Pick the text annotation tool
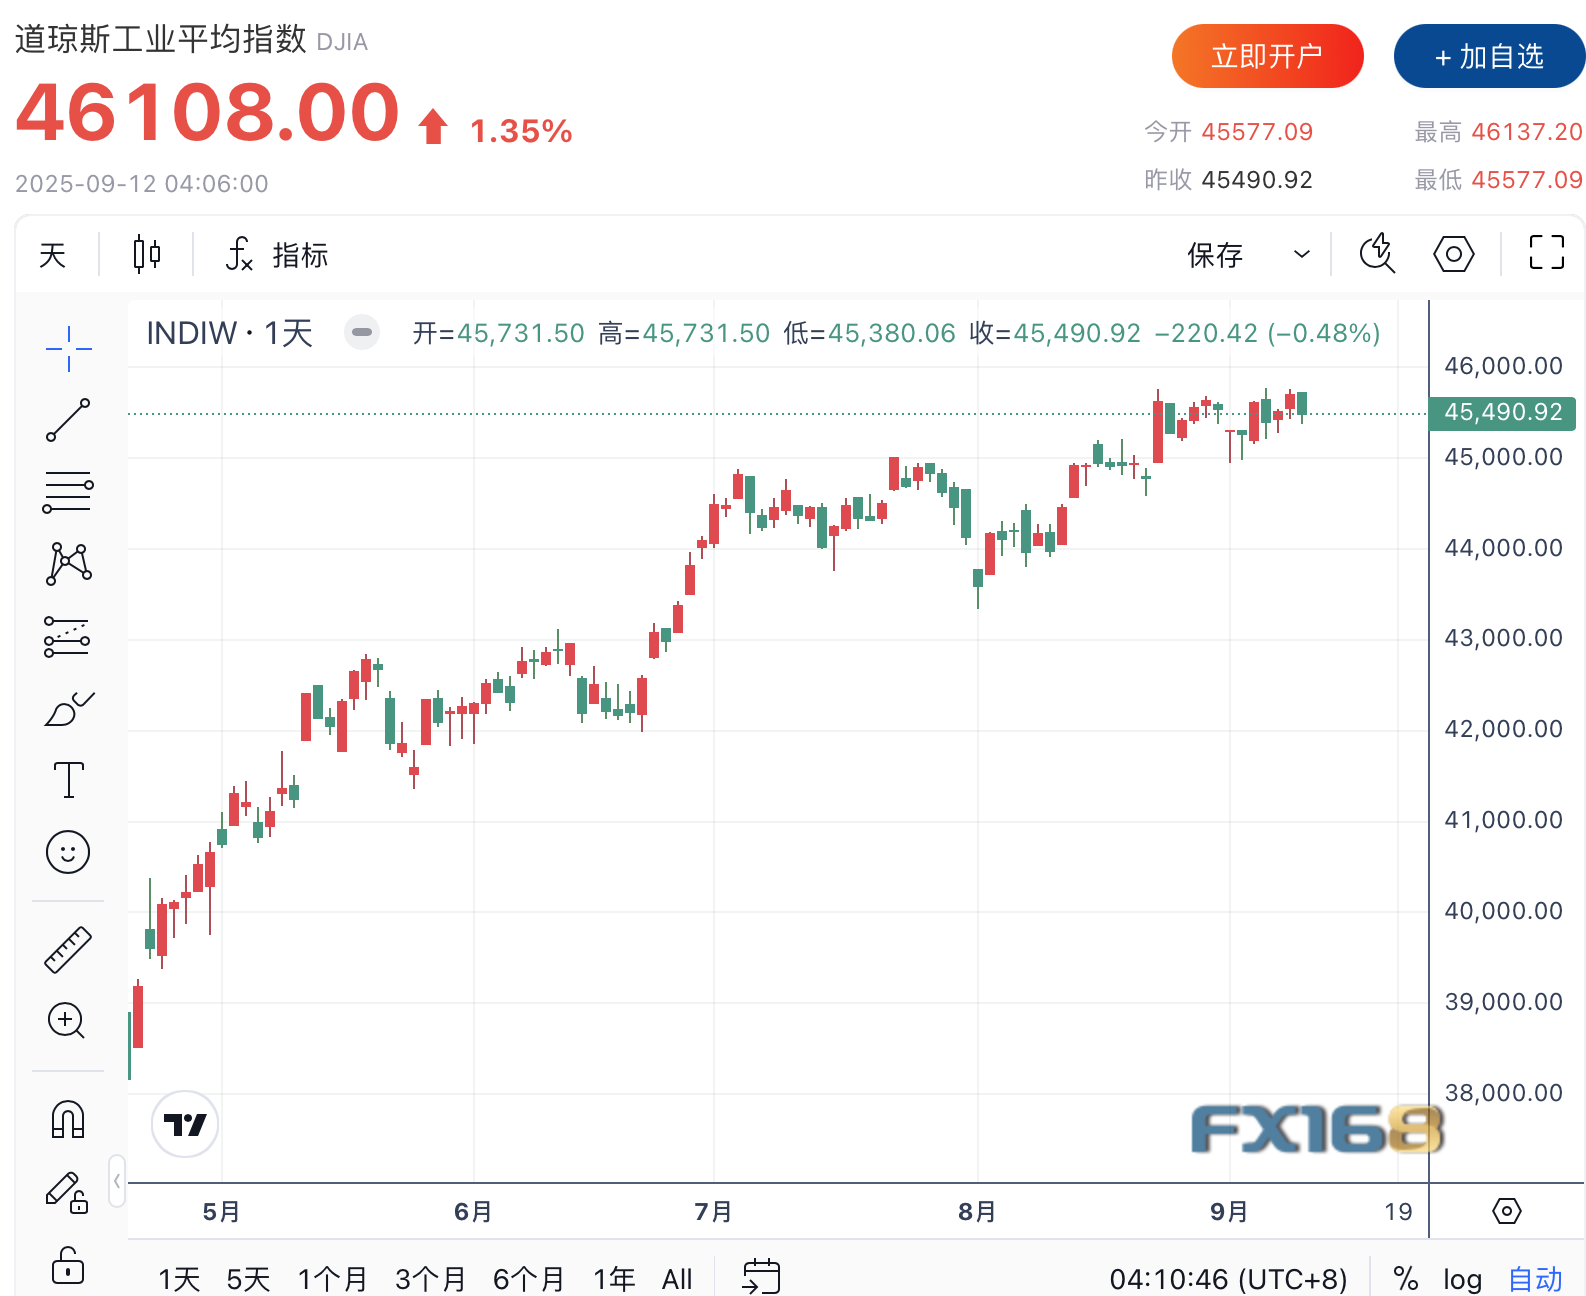This screenshot has width=1586, height=1296. click(68, 780)
